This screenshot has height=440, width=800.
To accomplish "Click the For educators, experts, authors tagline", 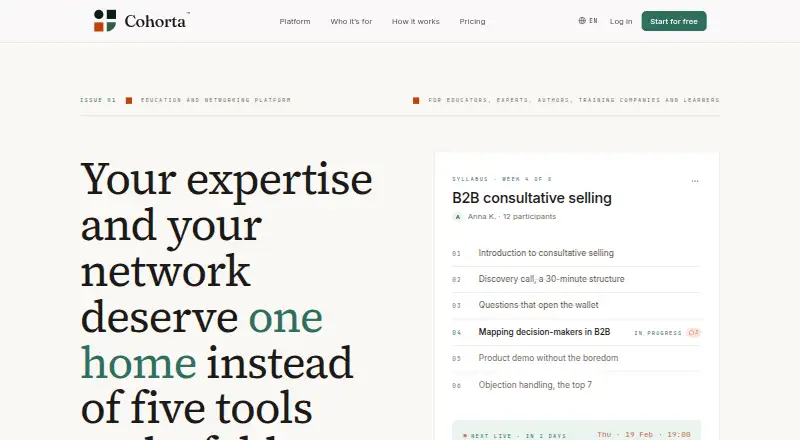I will (574, 100).
